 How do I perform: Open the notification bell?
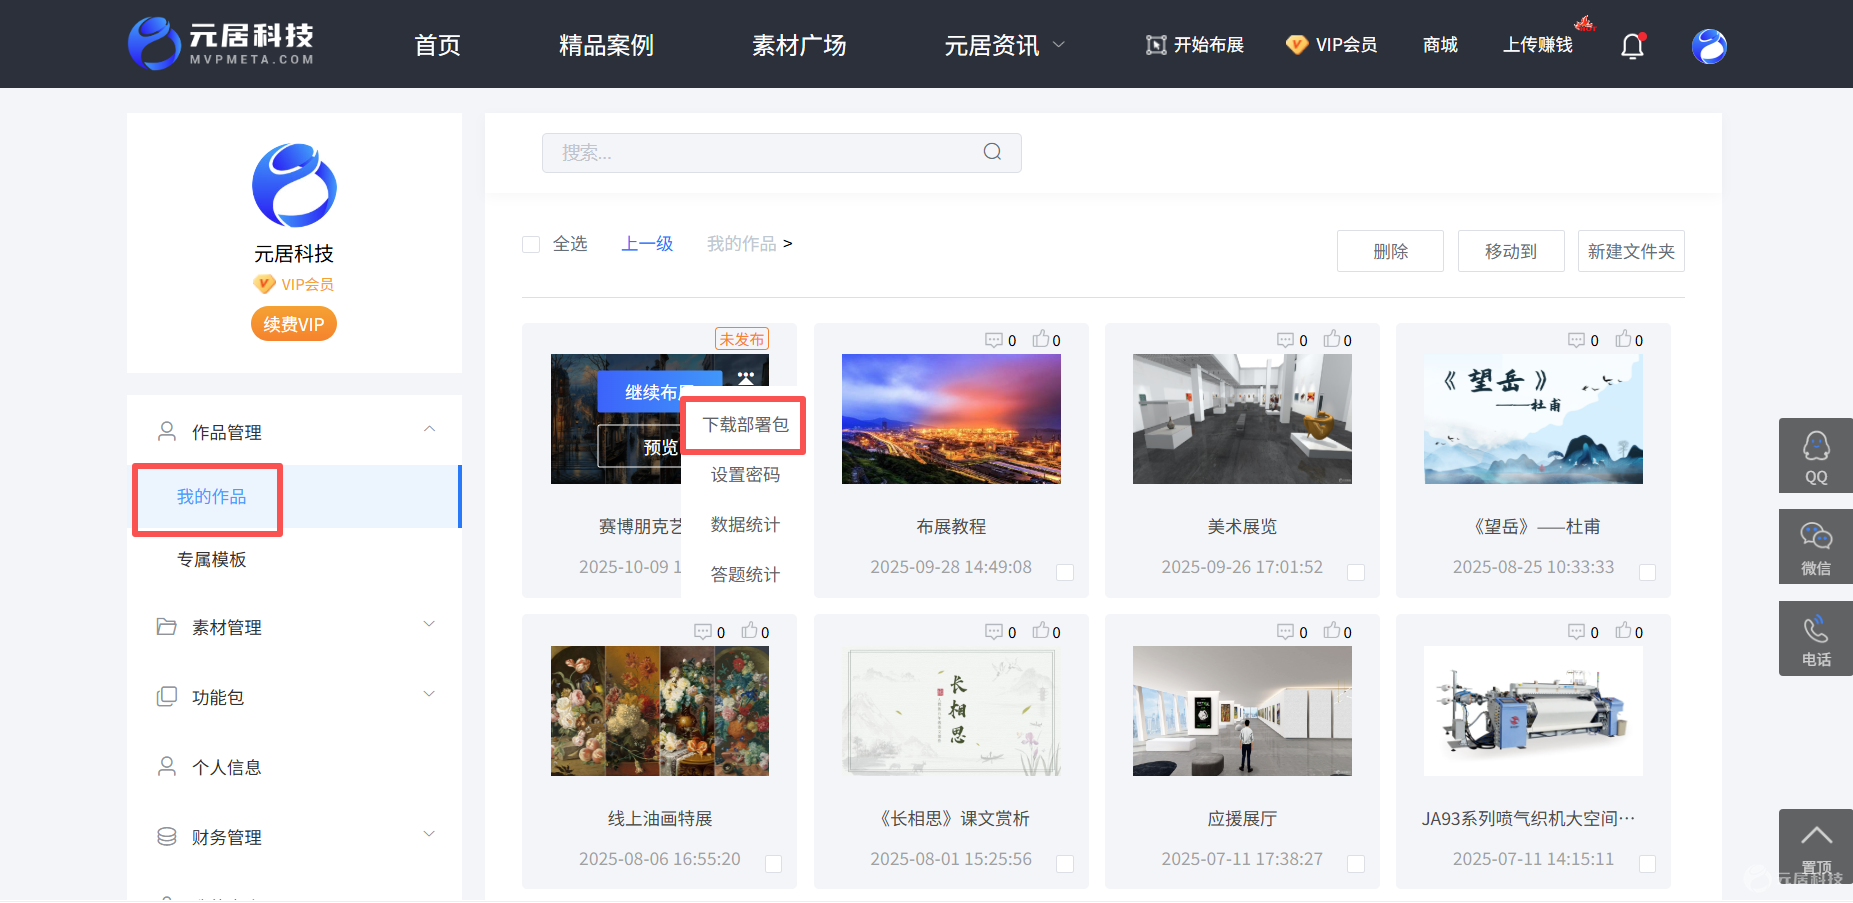point(1632,46)
